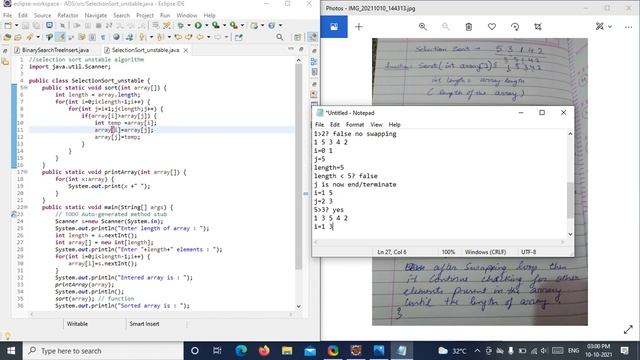Click the 100% zoom status in Notepad
The height and width of the screenshot is (360, 640).
pos(448,252)
